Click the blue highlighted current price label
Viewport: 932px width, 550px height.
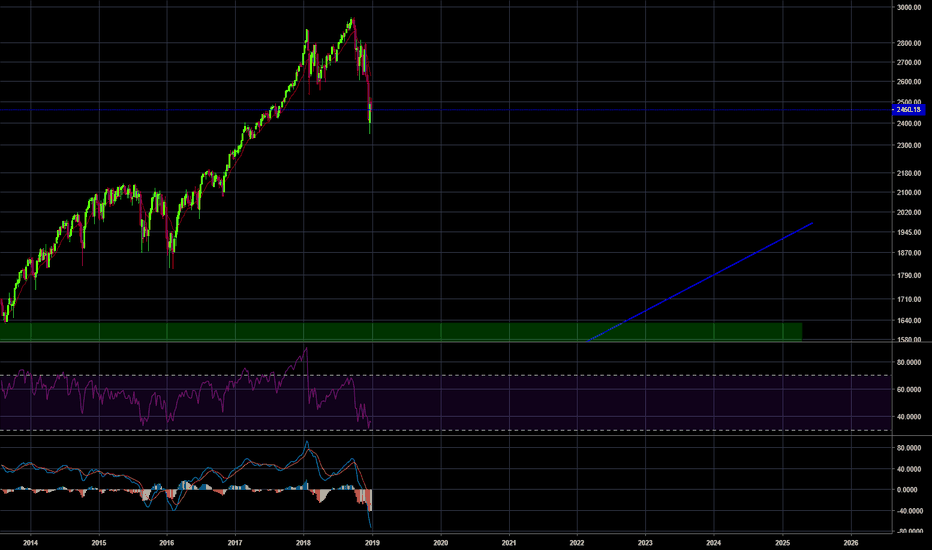[909, 109]
